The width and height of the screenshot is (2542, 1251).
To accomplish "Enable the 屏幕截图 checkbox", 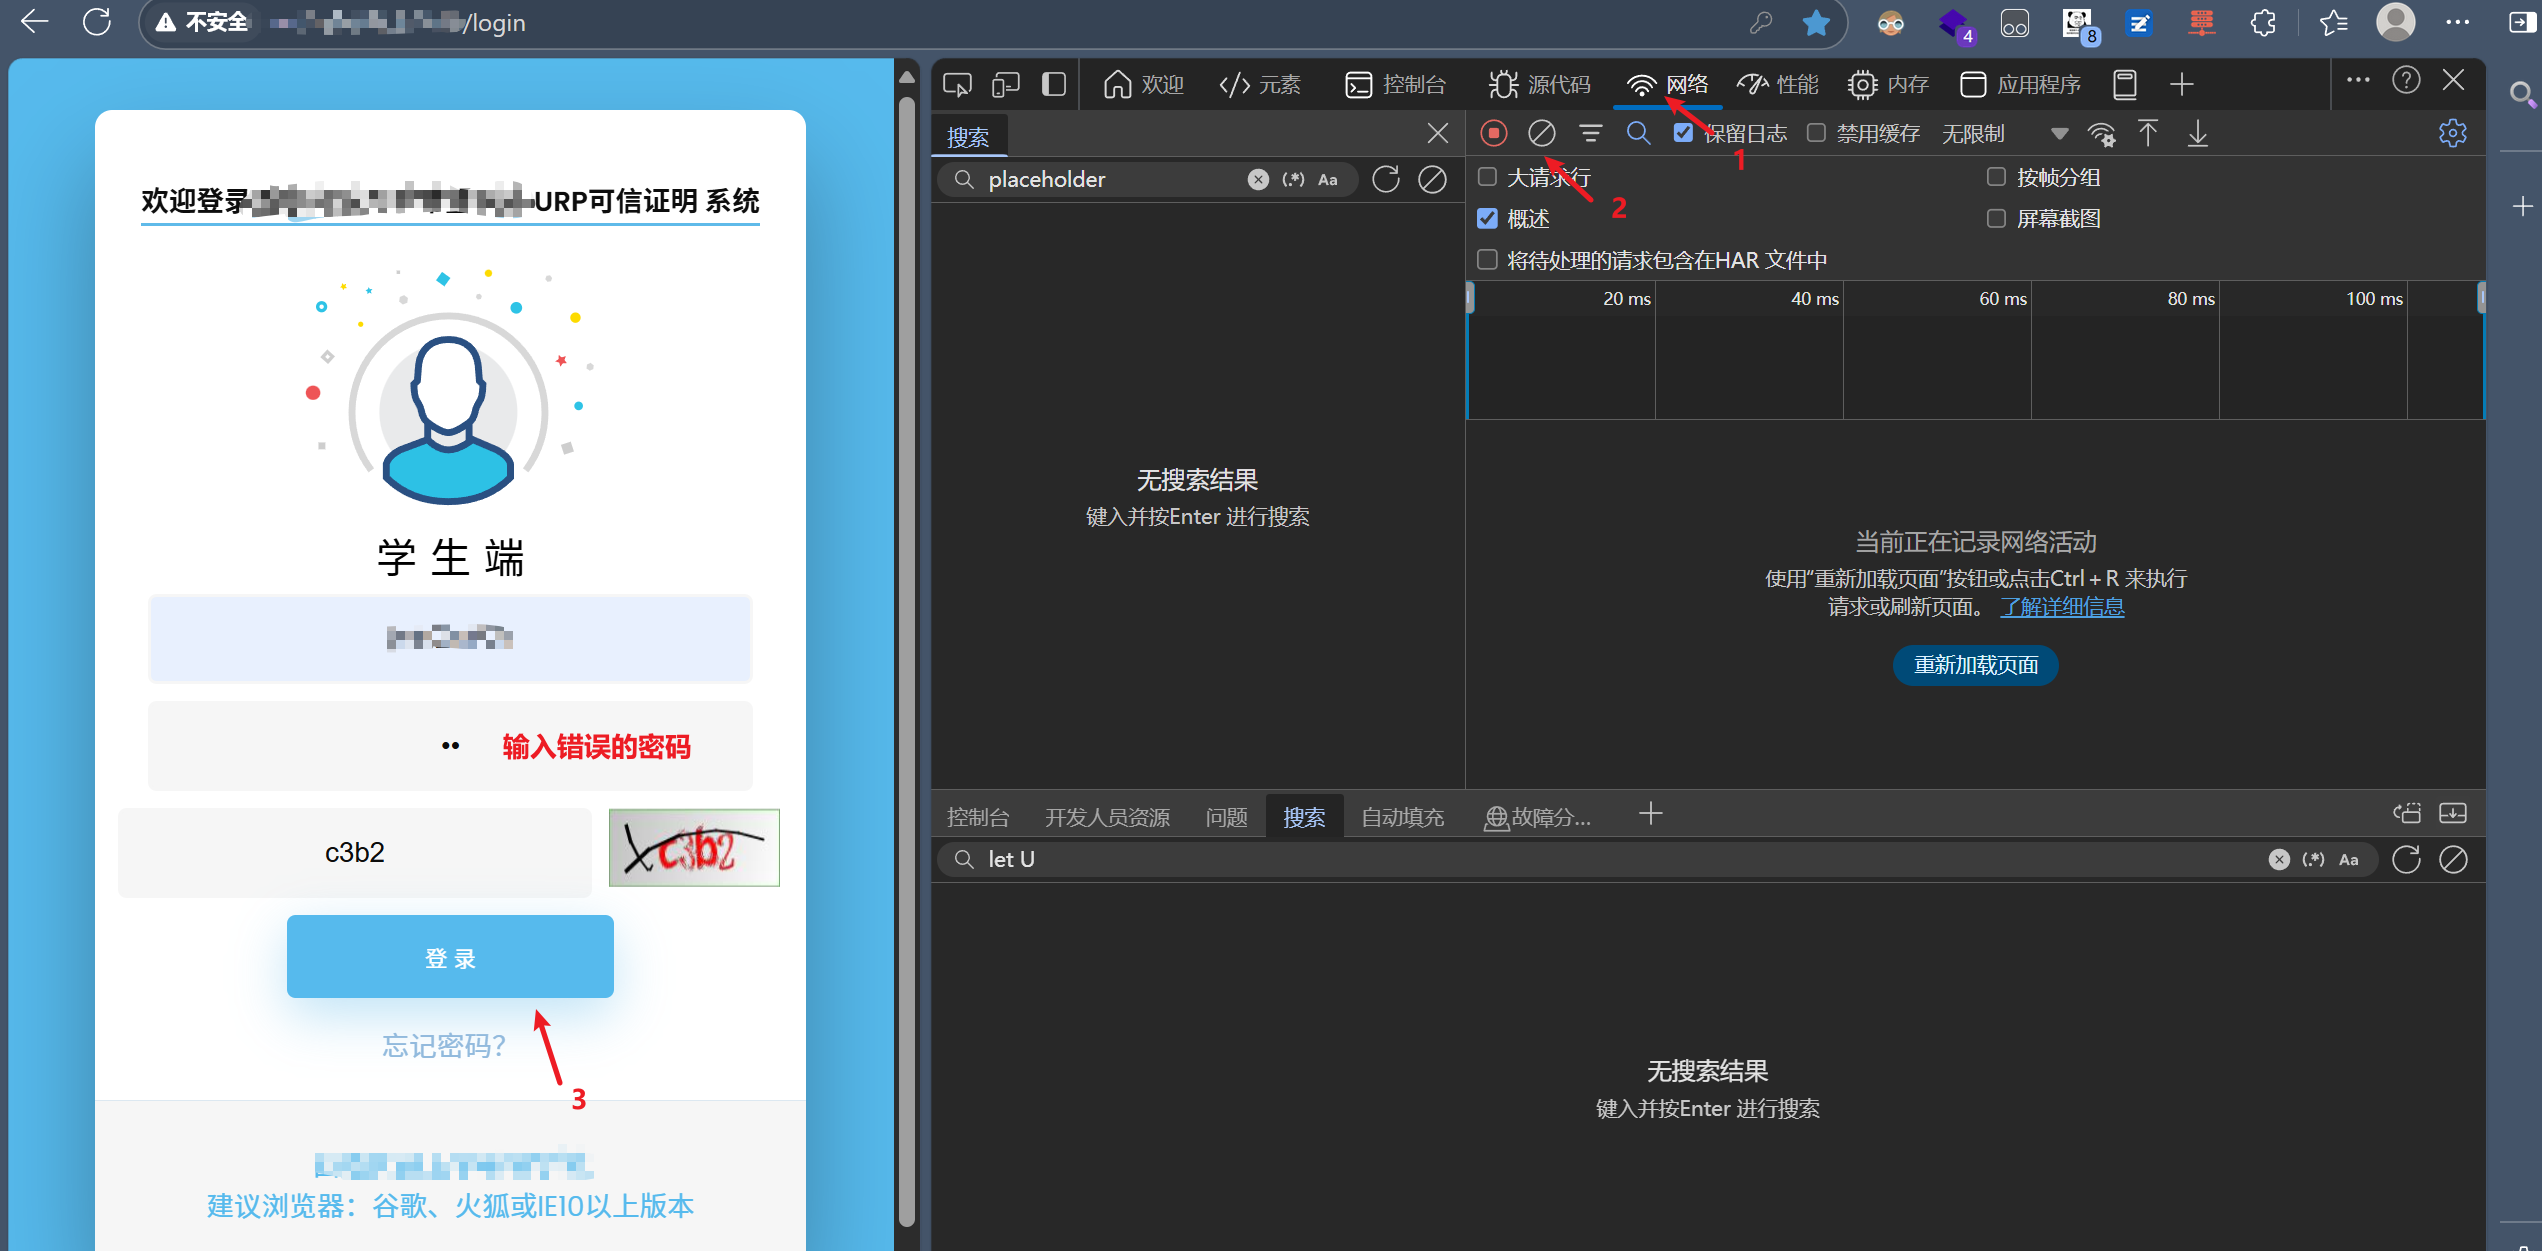I will click(x=1996, y=218).
